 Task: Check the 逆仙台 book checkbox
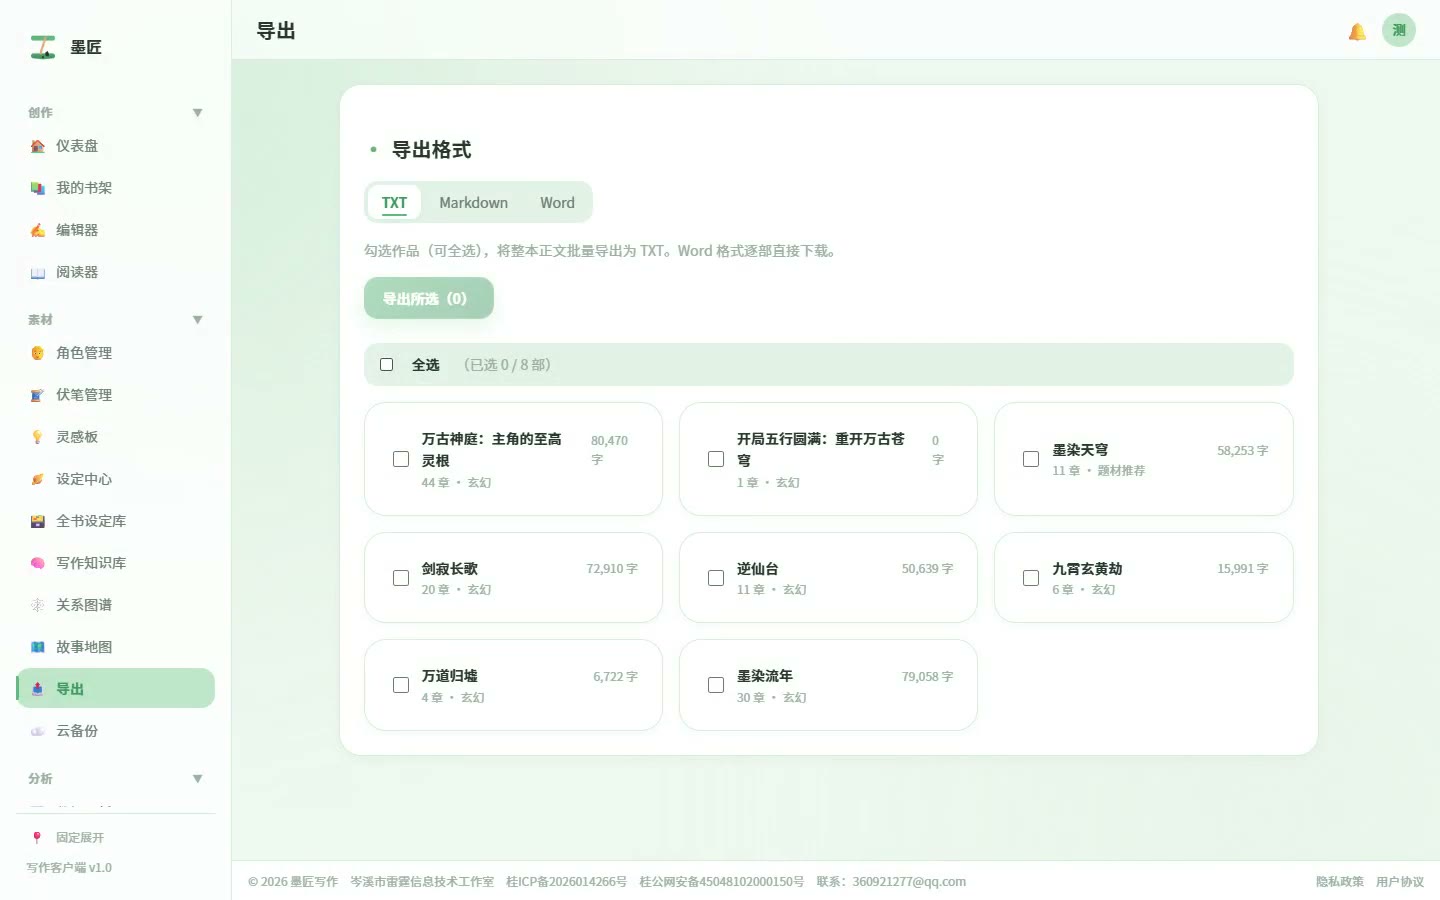(x=716, y=578)
